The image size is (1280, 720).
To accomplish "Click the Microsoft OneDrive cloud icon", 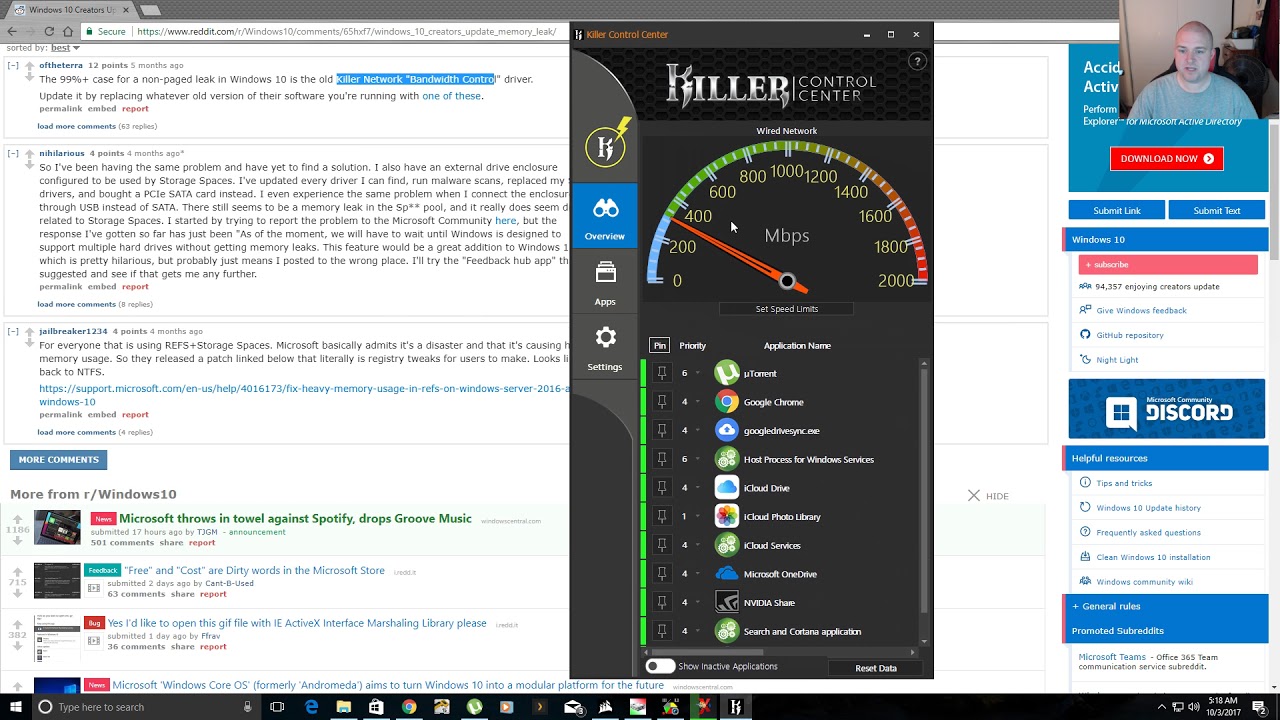I will 727,574.
